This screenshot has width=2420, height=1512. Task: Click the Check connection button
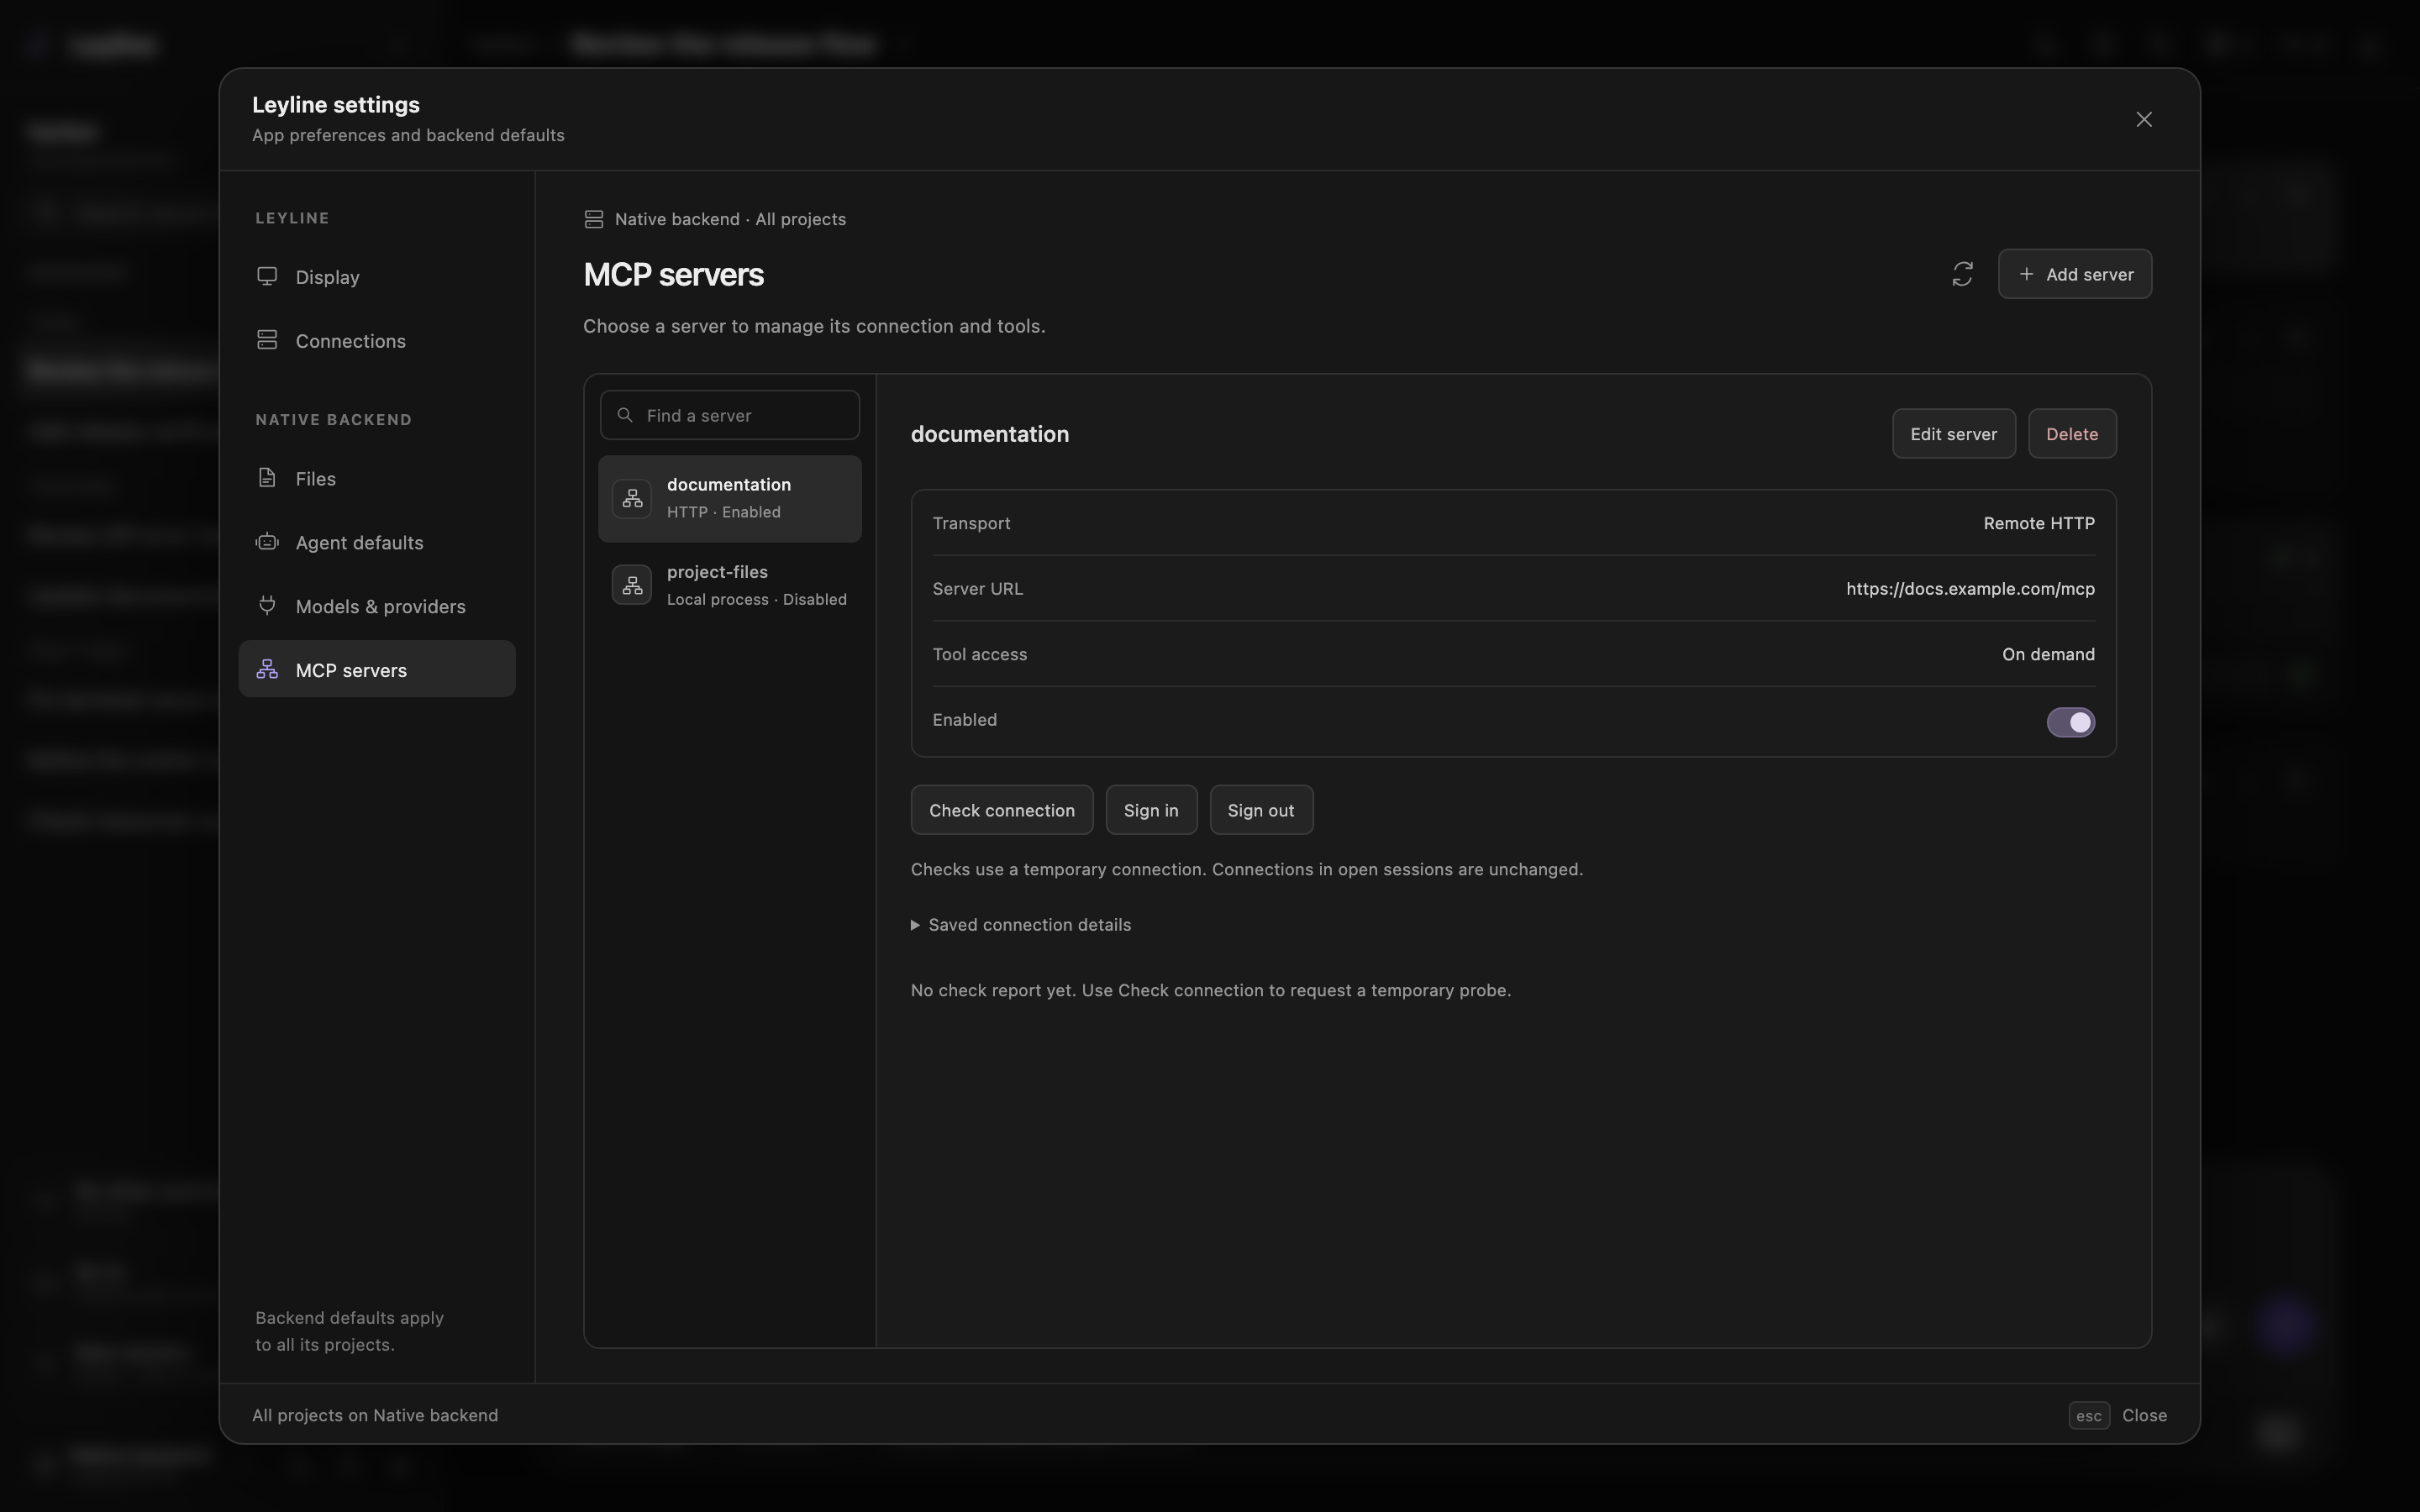pyautogui.click(x=1002, y=810)
